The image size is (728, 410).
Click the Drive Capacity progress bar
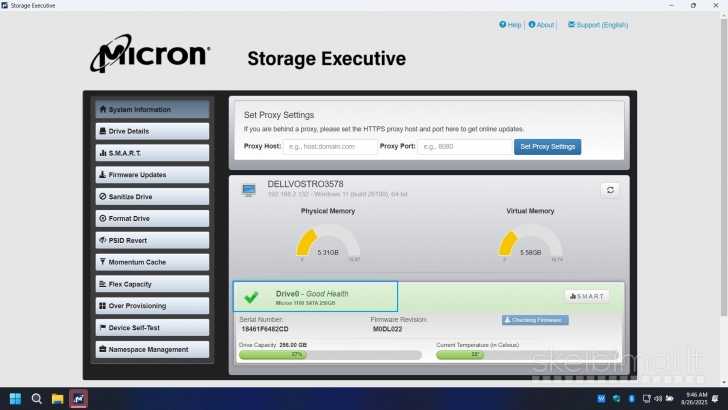coord(330,355)
